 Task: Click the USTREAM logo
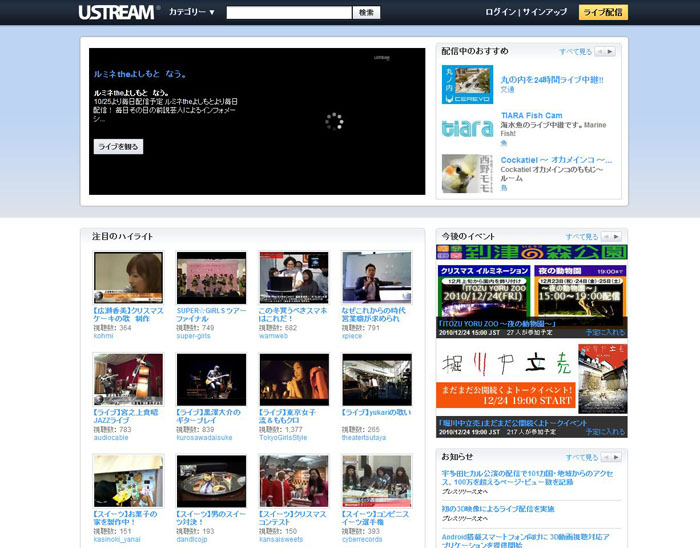click(x=118, y=12)
